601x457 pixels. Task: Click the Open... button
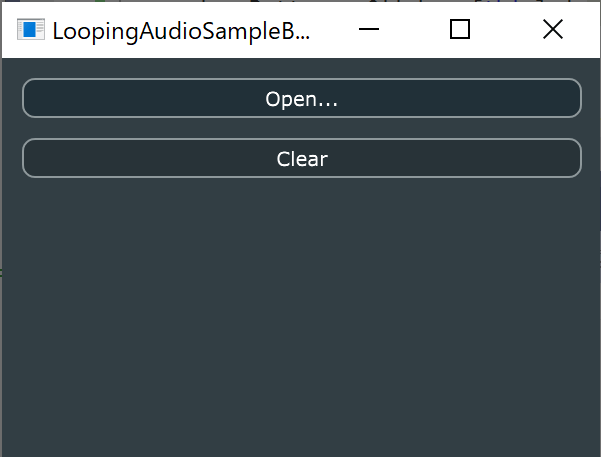pos(302,98)
